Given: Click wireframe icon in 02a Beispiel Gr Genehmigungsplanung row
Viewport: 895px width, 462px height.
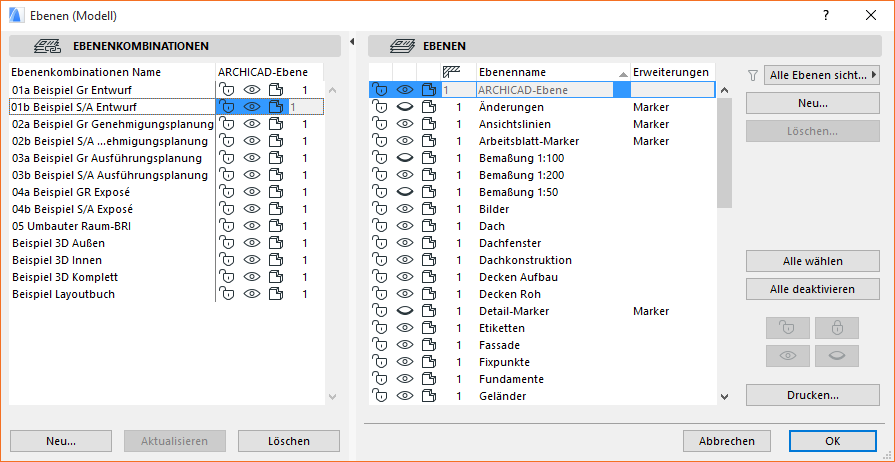Looking at the screenshot, I should 276,124.
